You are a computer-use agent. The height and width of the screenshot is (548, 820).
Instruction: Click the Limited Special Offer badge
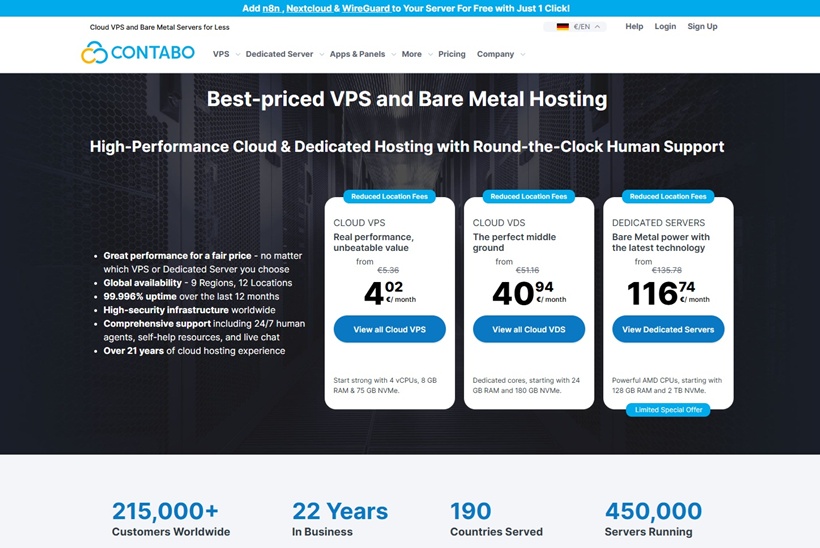(668, 410)
